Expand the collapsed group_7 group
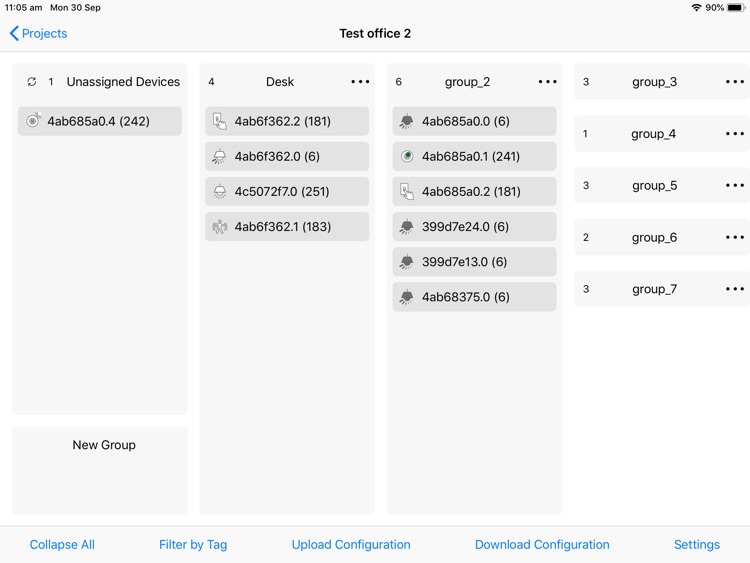The height and width of the screenshot is (563, 750). (662, 289)
